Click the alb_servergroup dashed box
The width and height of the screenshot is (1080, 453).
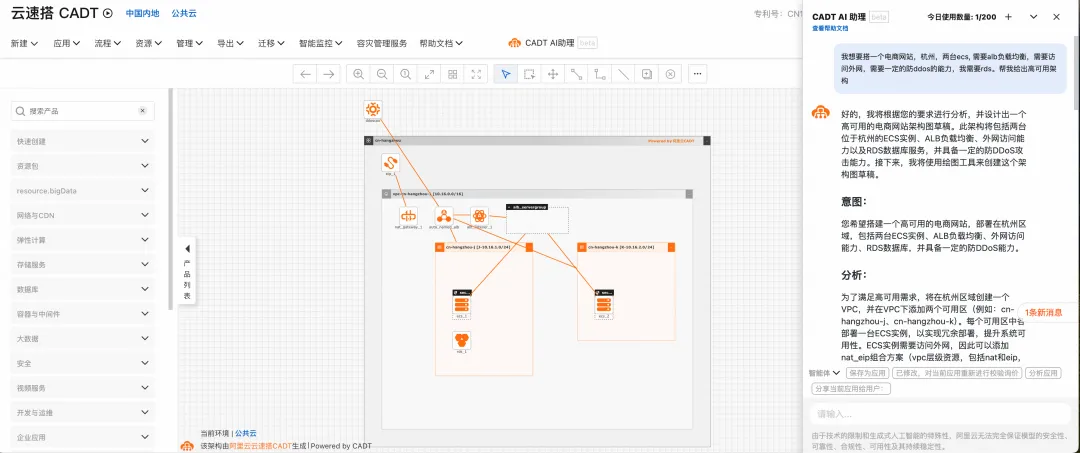(x=537, y=220)
